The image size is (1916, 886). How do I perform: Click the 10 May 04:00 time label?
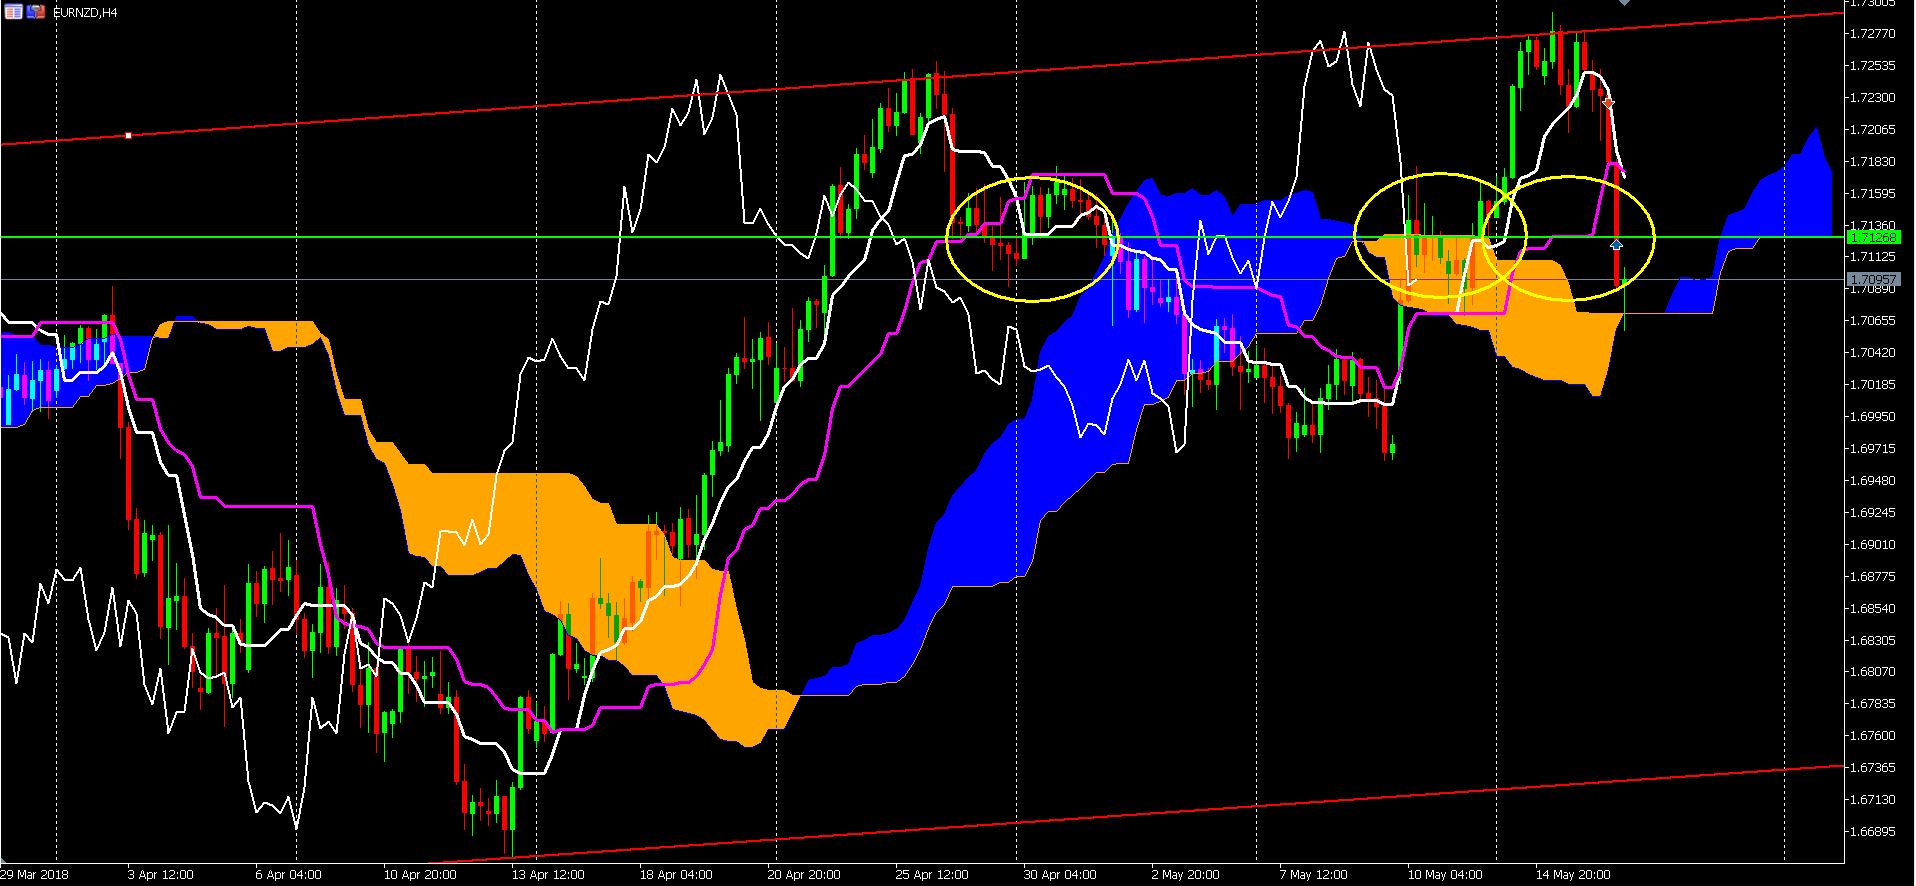(x=1444, y=875)
